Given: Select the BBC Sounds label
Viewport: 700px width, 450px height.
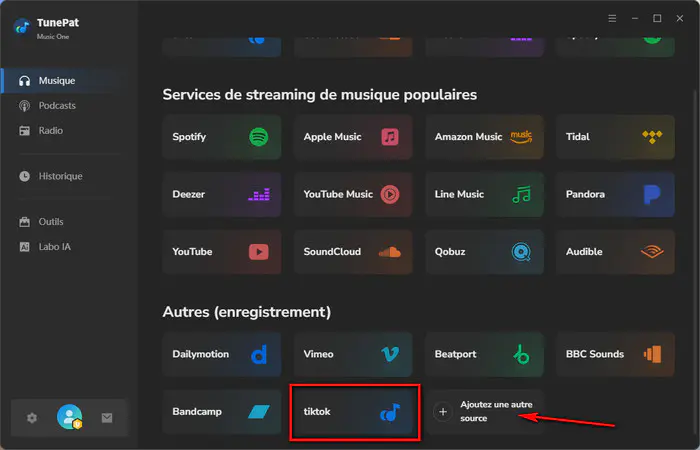Looking at the screenshot, I should click(x=595, y=354).
